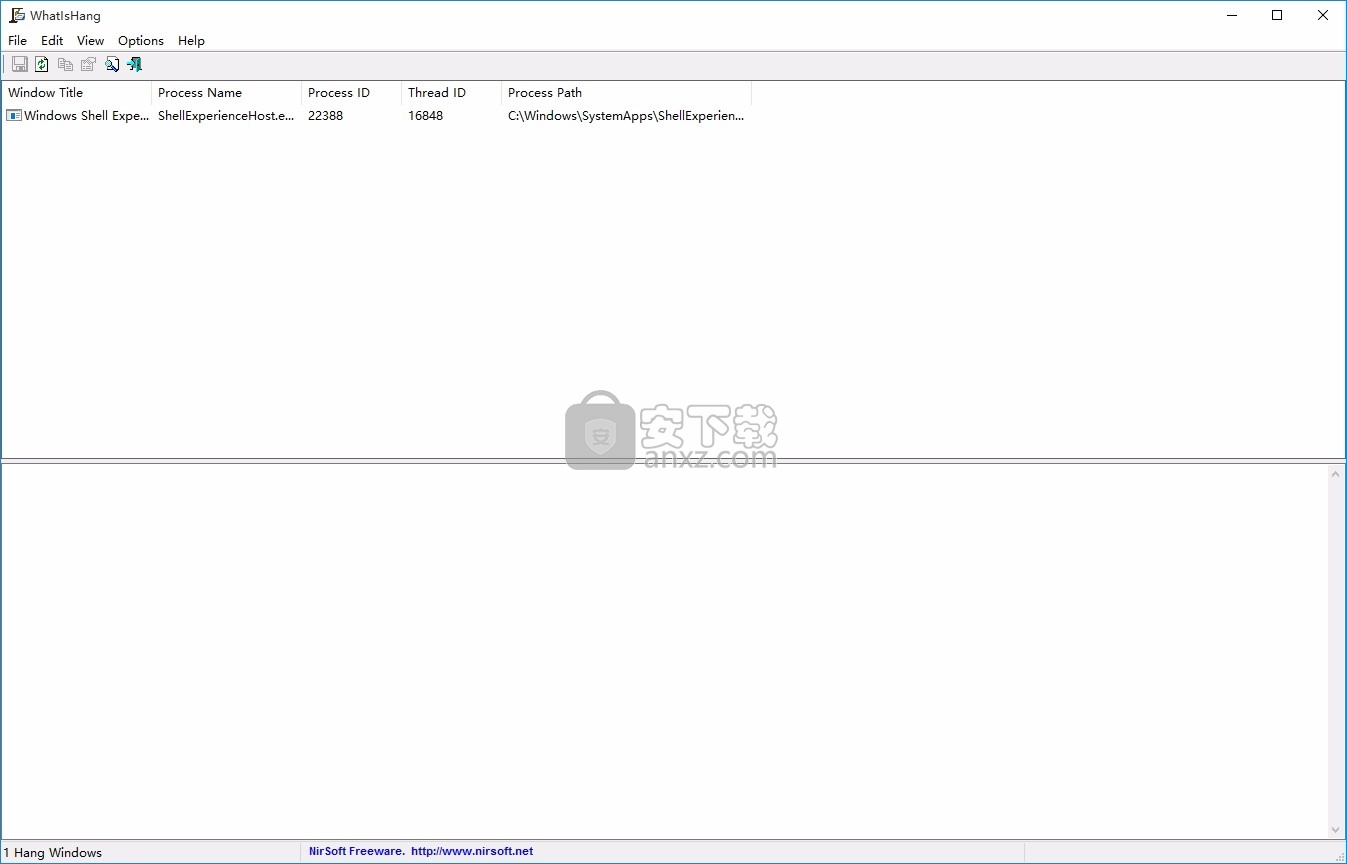Image resolution: width=1347 pixels, height=864 pixels.
Task: Click the 1 Hang Windows status text
Action: [53, 853]
